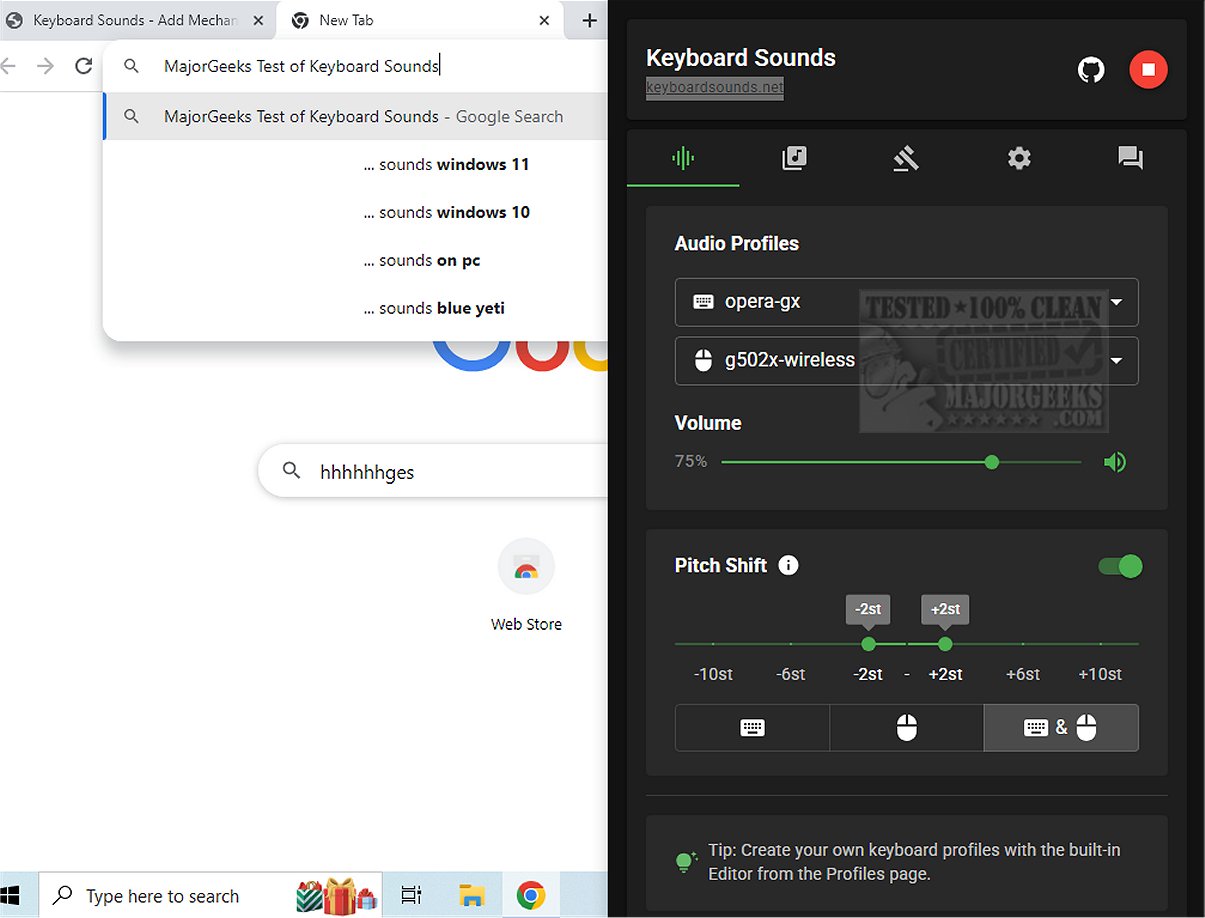This screenshot has height=918, width=1205.
Task: Open a new browser tab with plus
Action: (x=589, y=20)
